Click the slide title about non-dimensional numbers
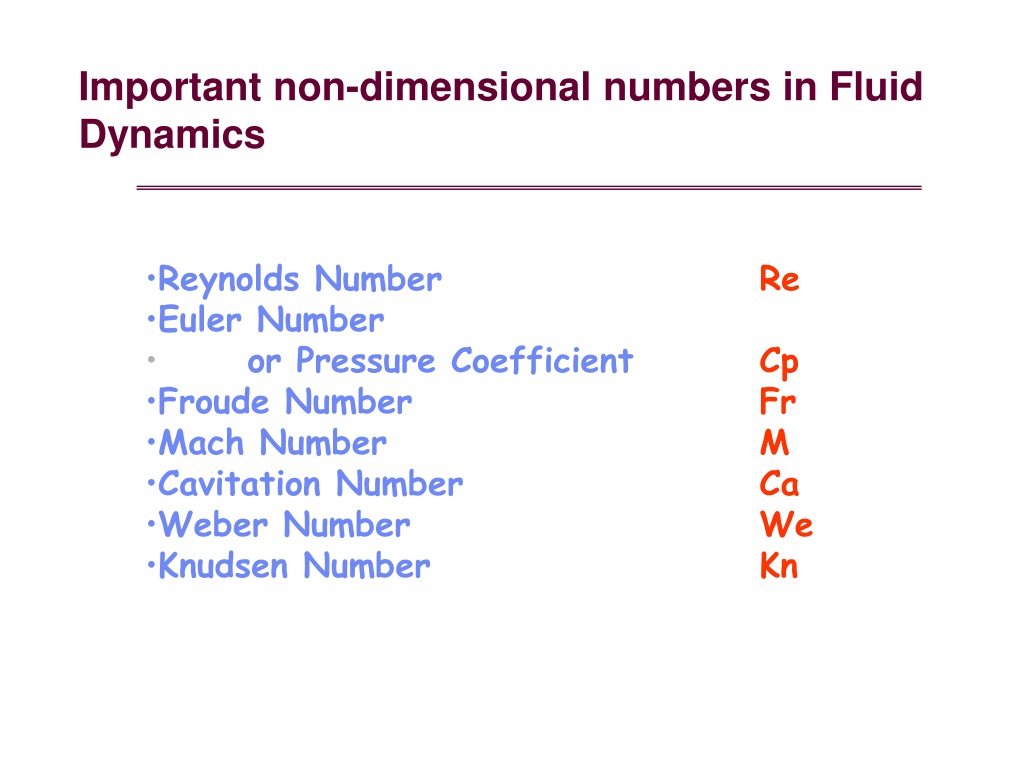The height and width of the screenshot is (768, 1024). [500, 111]
